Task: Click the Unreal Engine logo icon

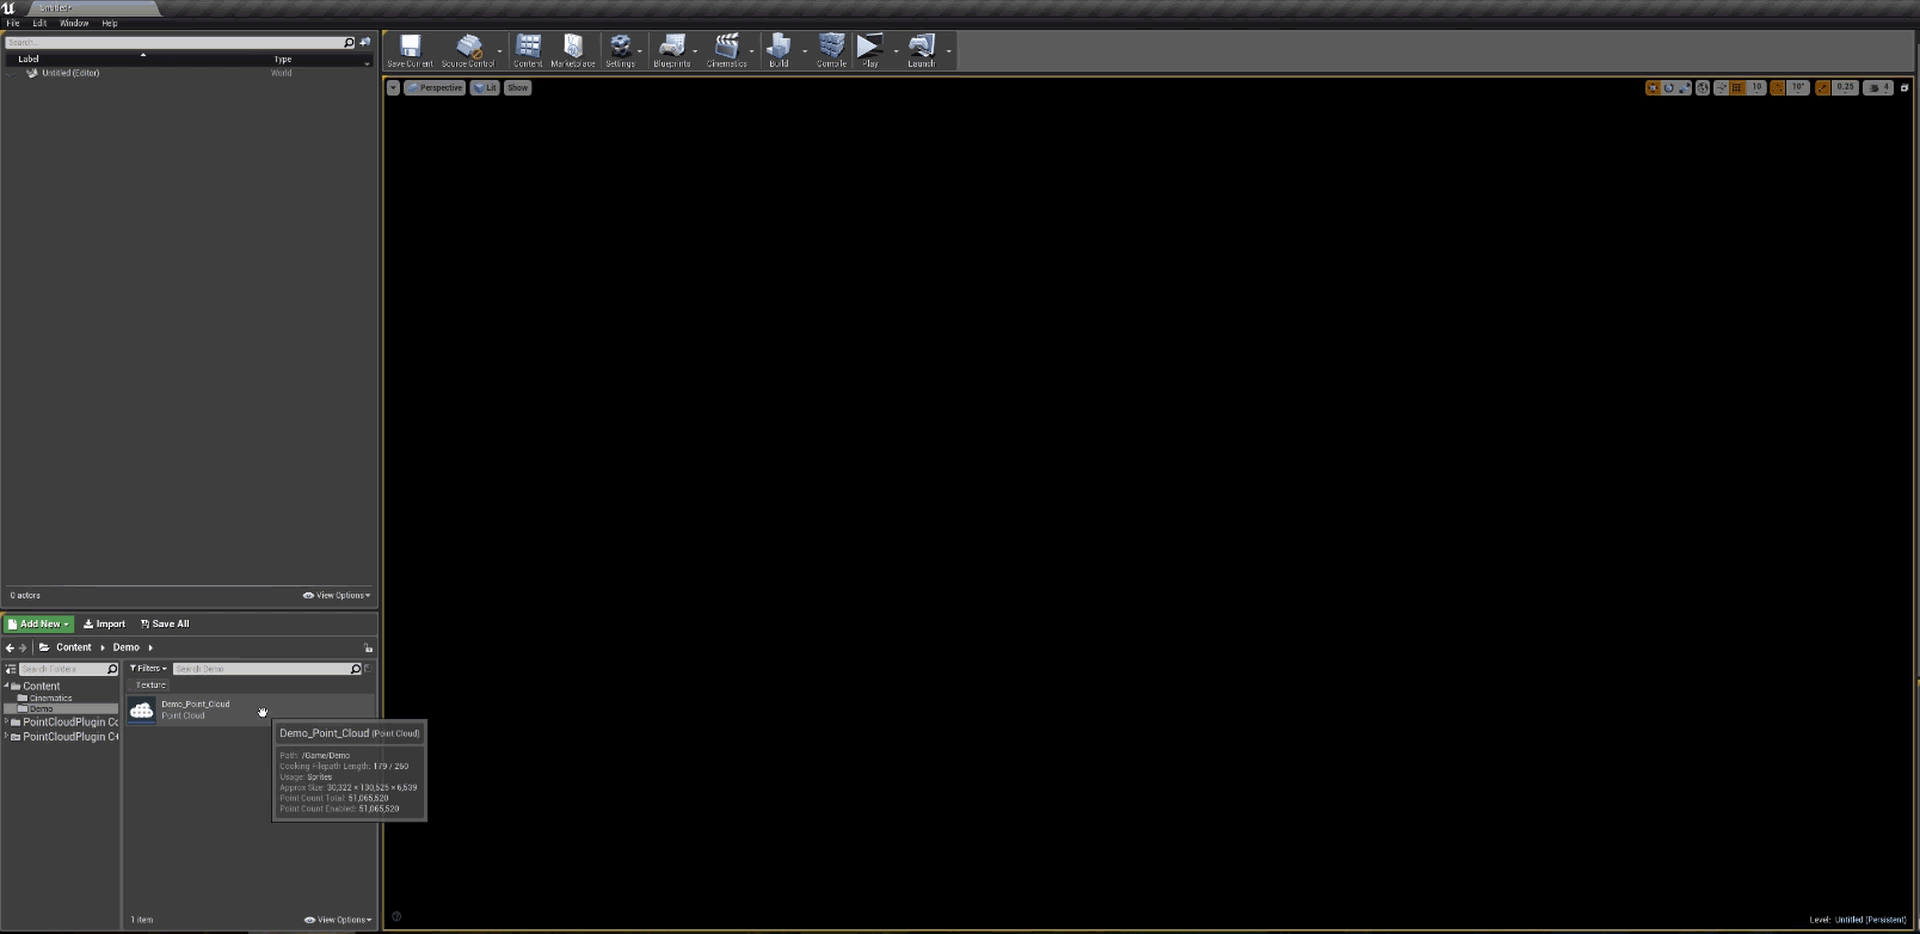Action: (x=9, y=8)
